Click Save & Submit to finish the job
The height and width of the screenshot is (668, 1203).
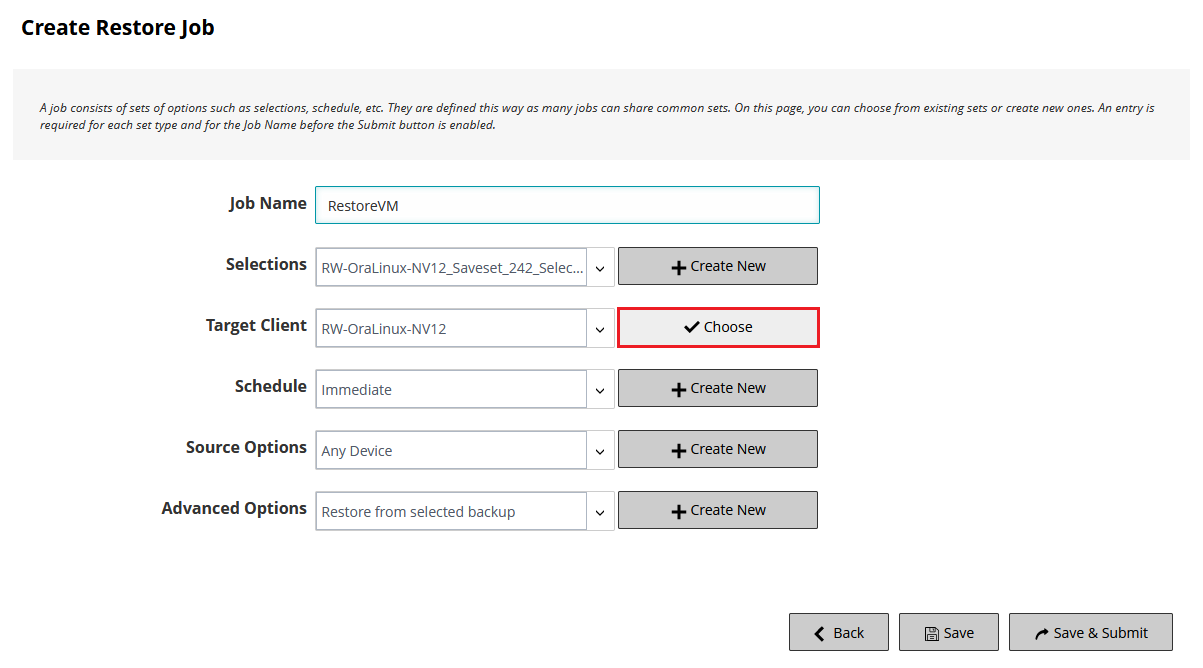(x=1090, y=632)
